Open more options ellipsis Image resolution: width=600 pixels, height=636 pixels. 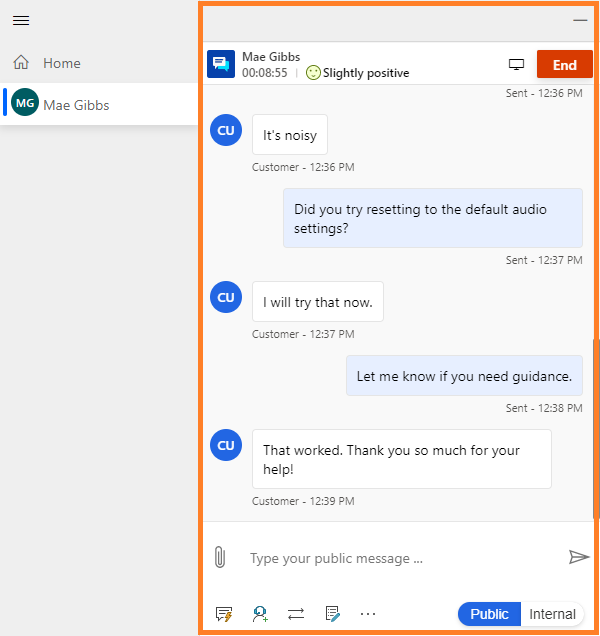coord(368,614)
